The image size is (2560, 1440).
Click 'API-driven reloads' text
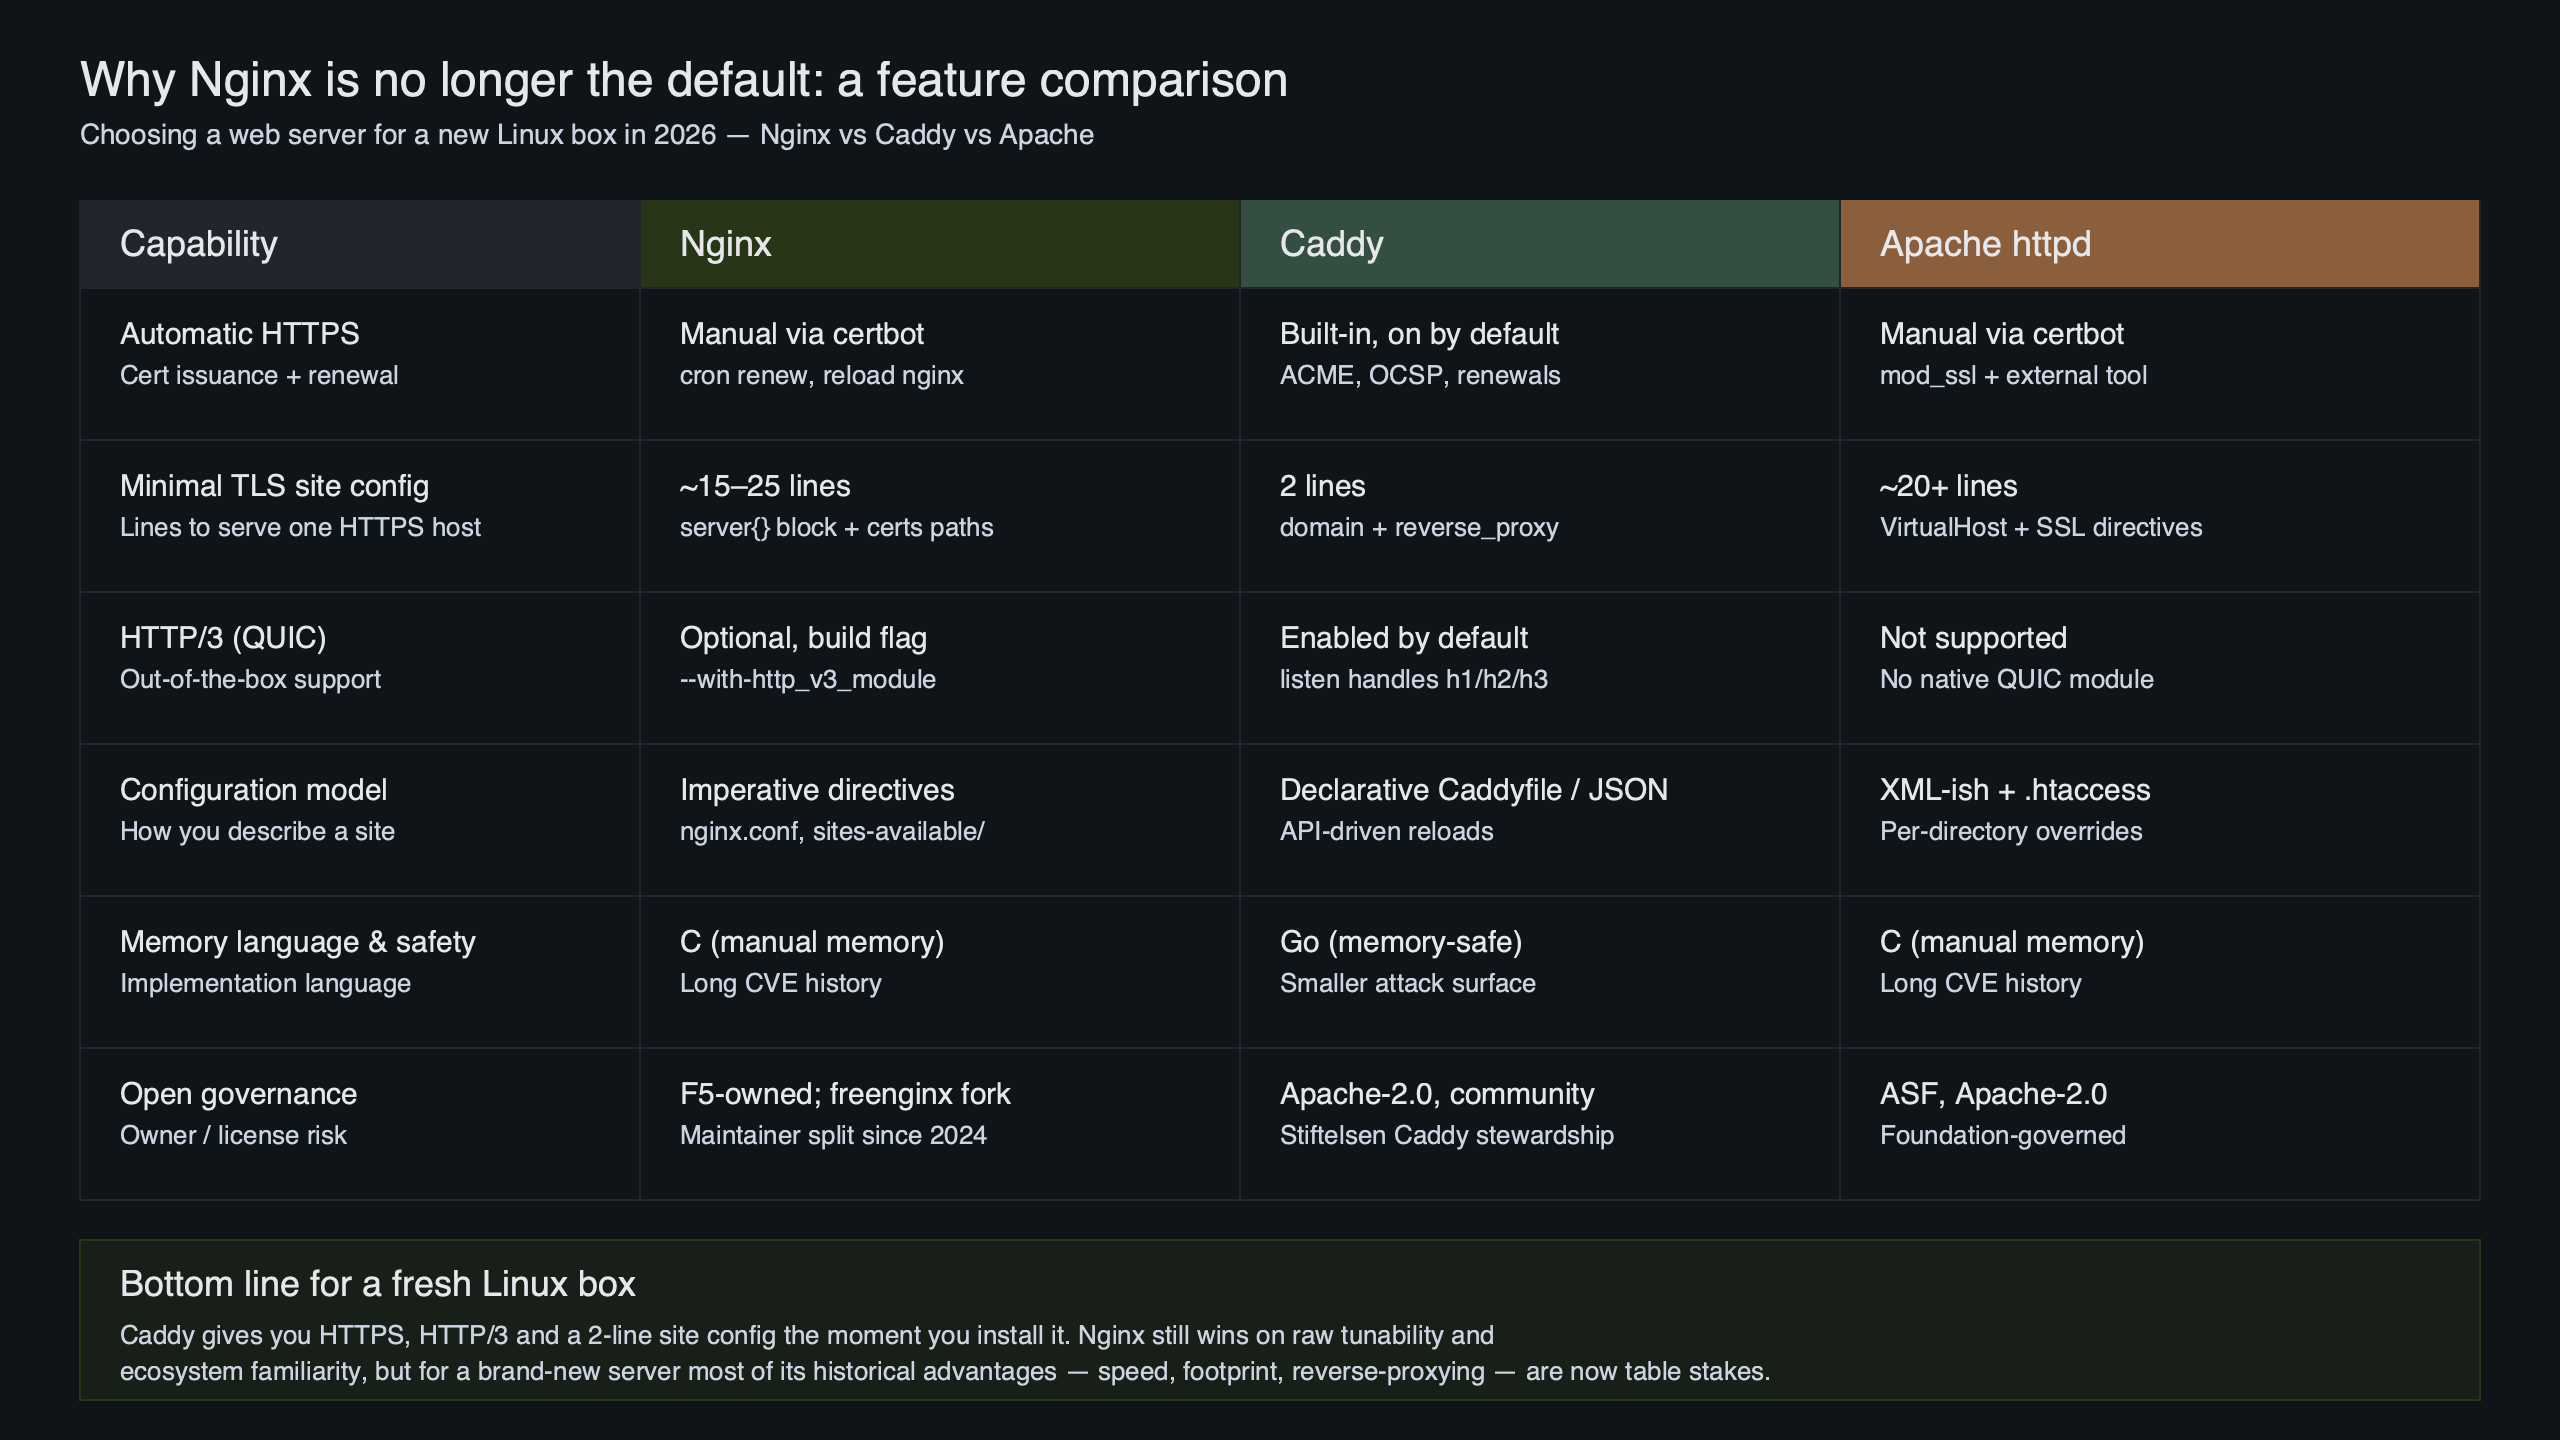tap(1387, 832)
